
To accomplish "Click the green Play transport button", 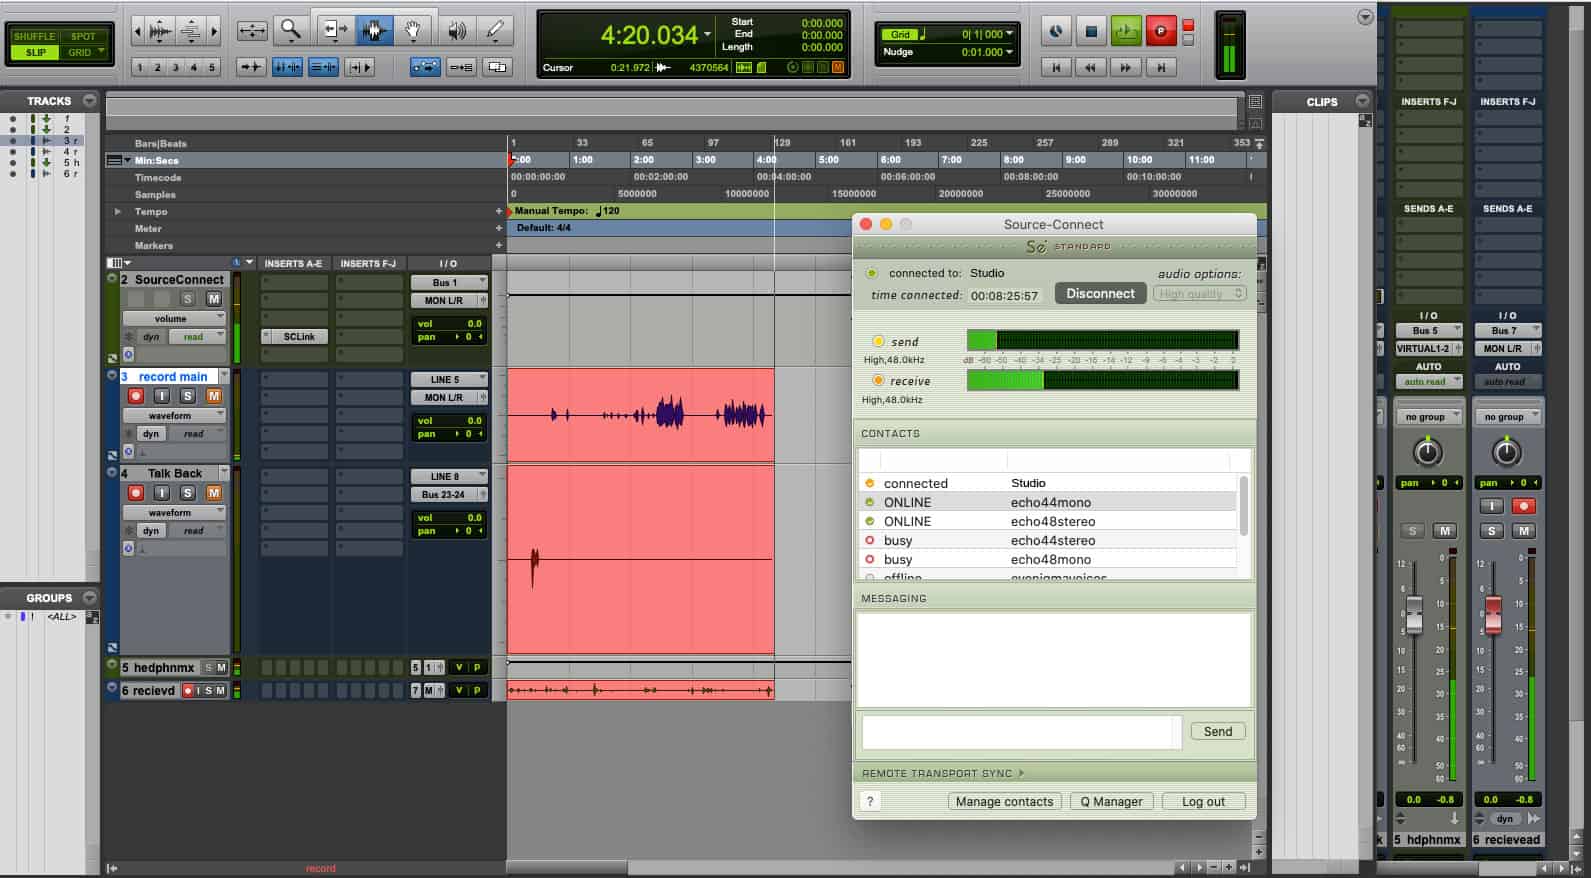I will click(x=1126, y=32).
